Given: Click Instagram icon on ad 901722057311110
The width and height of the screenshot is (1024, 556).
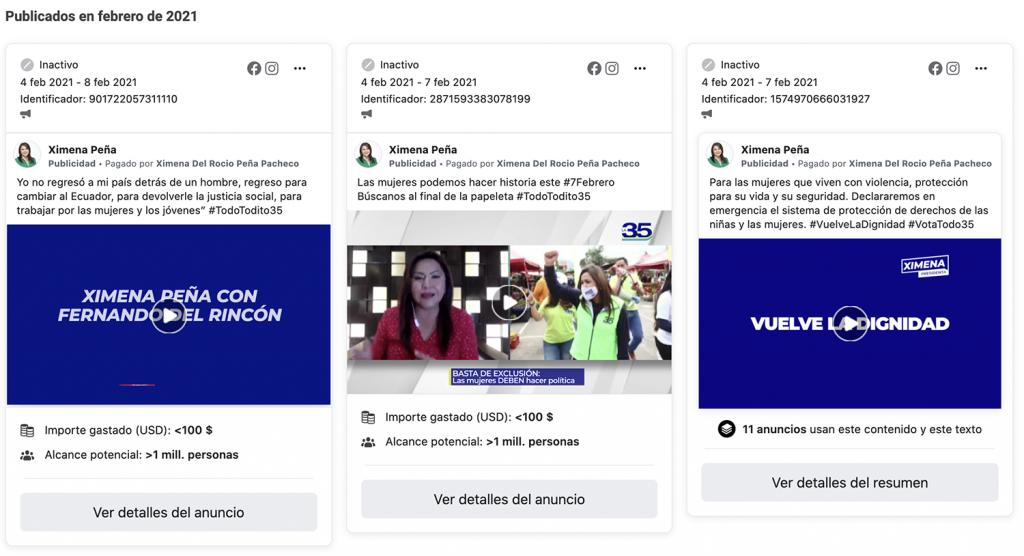Looking at the screenshot, I should point(272,69).
